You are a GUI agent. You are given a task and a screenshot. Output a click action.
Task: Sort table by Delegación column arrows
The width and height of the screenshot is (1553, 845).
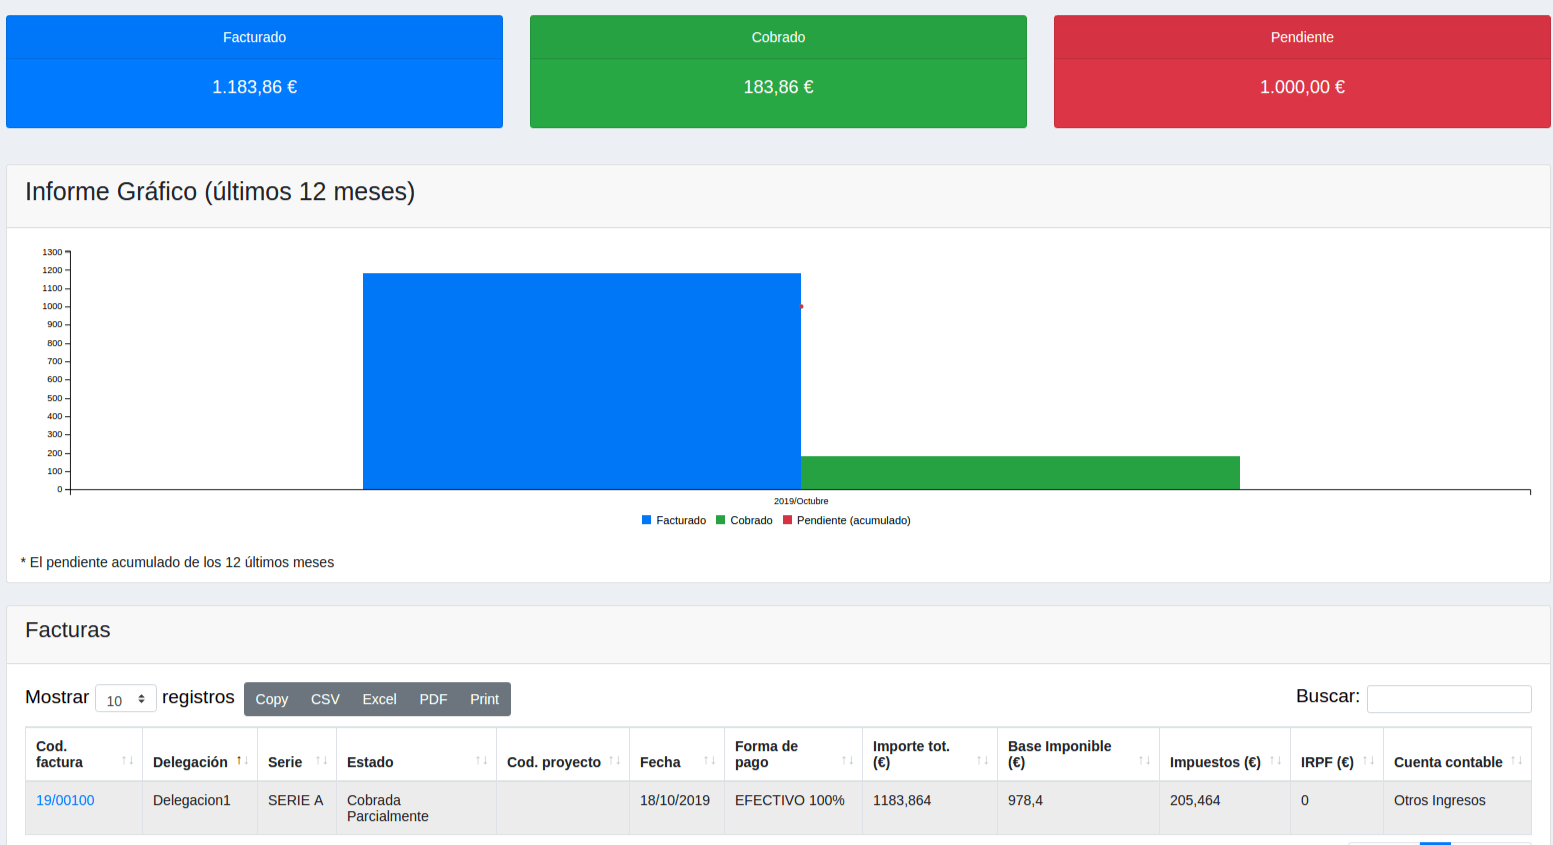[x=243, y=761]
